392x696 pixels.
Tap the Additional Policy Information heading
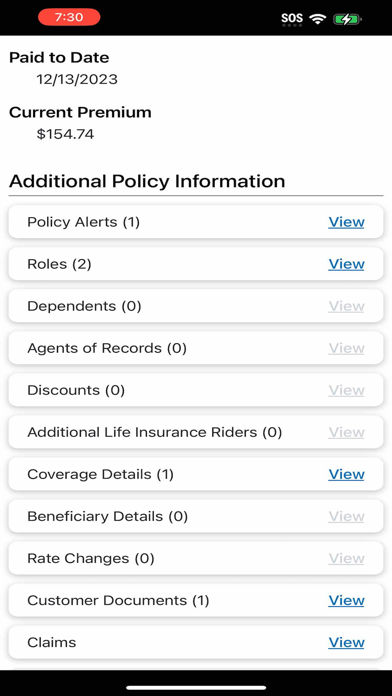tap(147, 181)
